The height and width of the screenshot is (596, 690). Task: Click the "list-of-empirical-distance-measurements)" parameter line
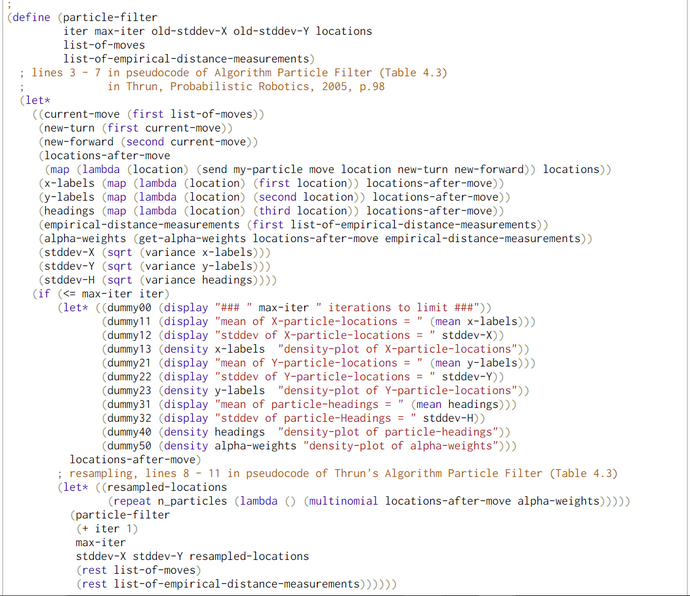(189, 59)
